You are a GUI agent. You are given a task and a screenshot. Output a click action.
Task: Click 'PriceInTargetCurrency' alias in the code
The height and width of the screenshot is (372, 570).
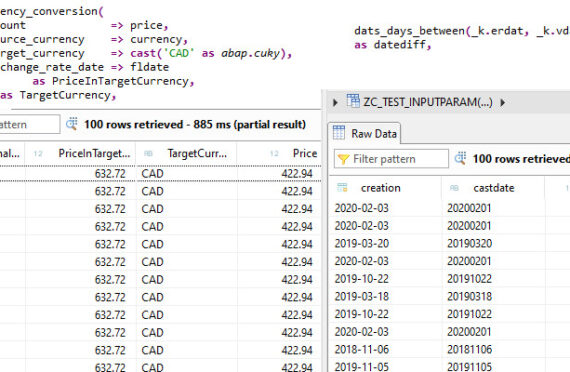coord(120,81)
